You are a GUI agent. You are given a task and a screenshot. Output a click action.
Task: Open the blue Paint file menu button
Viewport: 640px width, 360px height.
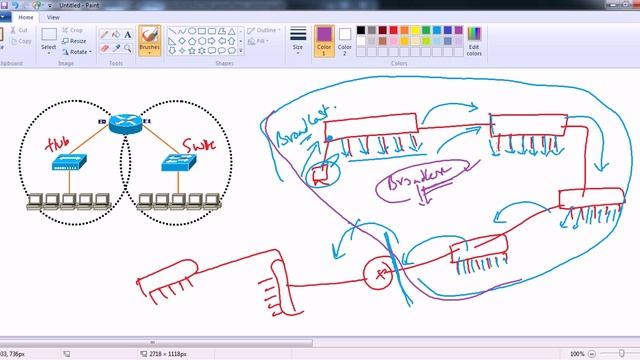(x=4, y=17)
